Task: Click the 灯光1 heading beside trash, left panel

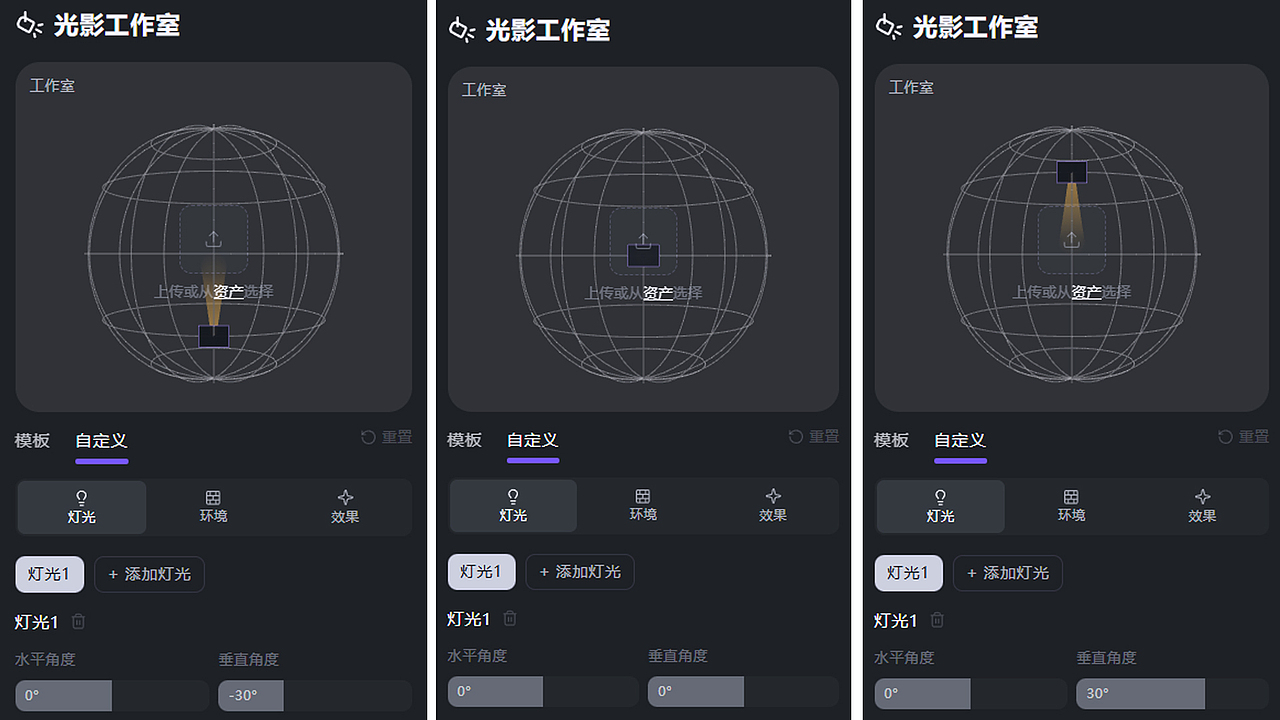Action: coord(37,622)
